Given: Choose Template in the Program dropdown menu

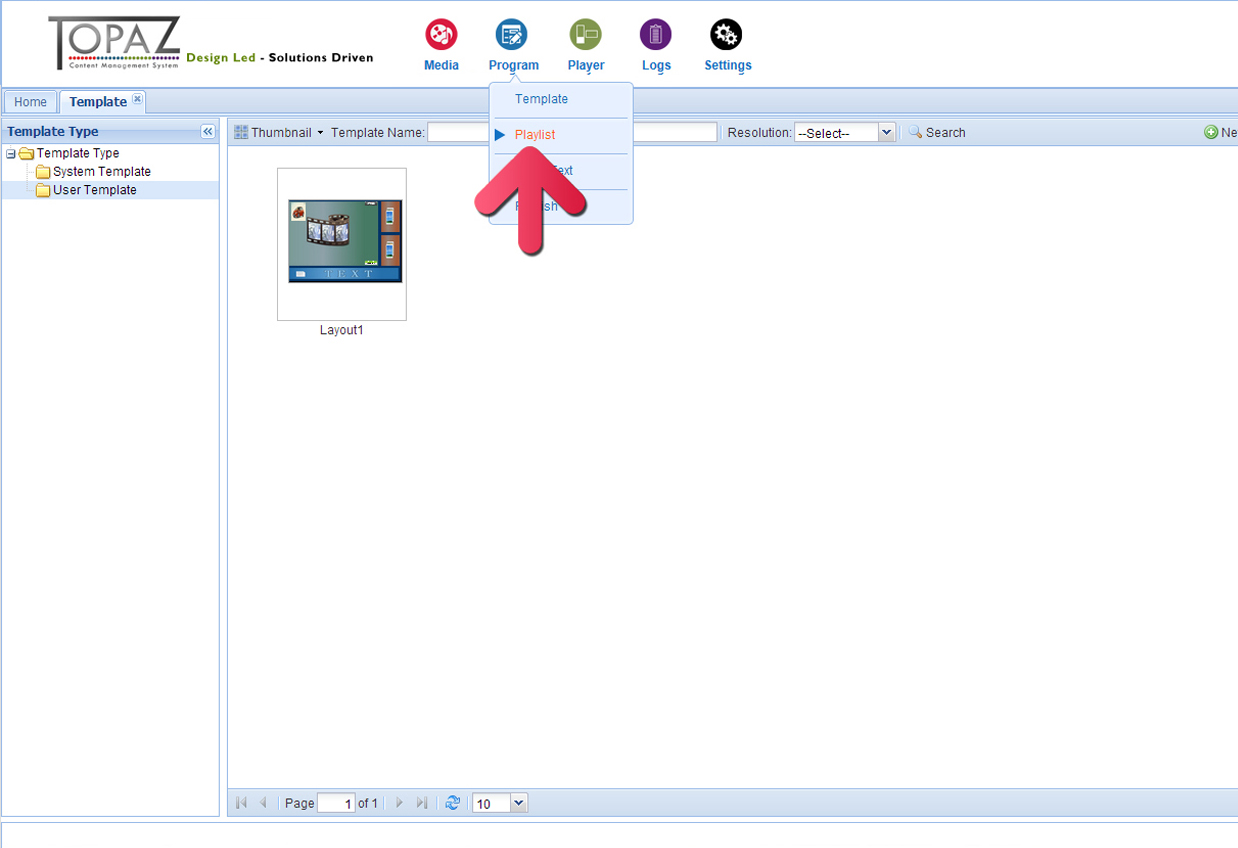Looking at the screenshot, I should click(x=541, y=99).
